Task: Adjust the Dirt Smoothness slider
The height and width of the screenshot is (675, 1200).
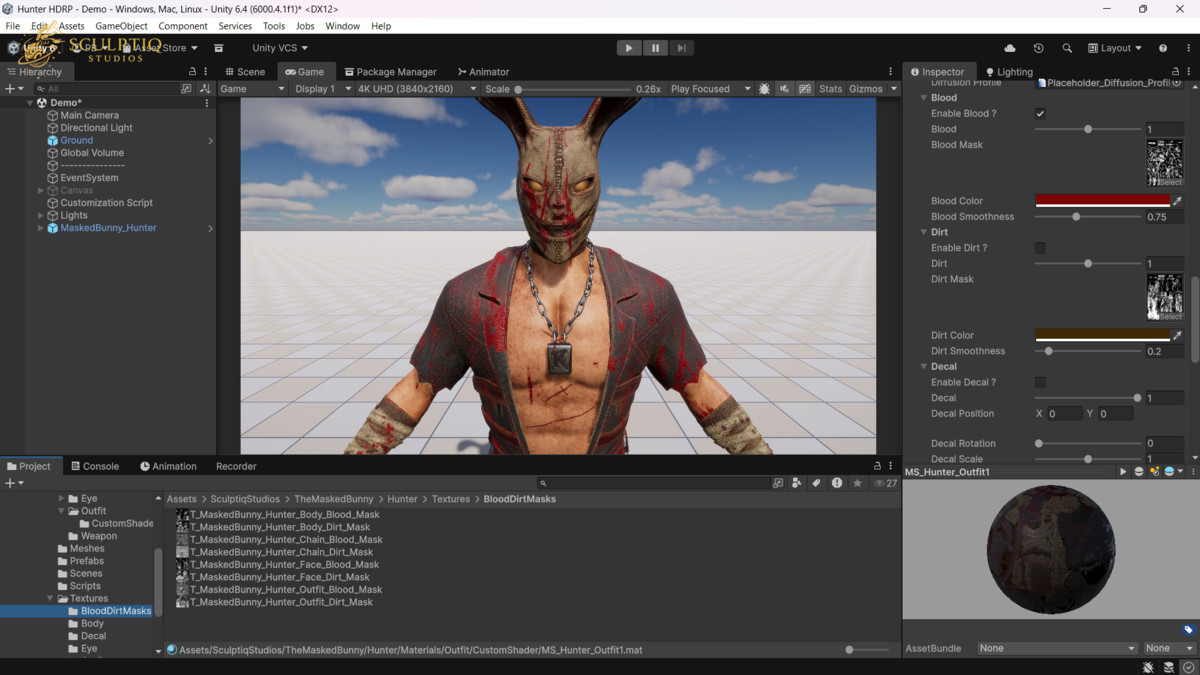Action: point(1088,351)
